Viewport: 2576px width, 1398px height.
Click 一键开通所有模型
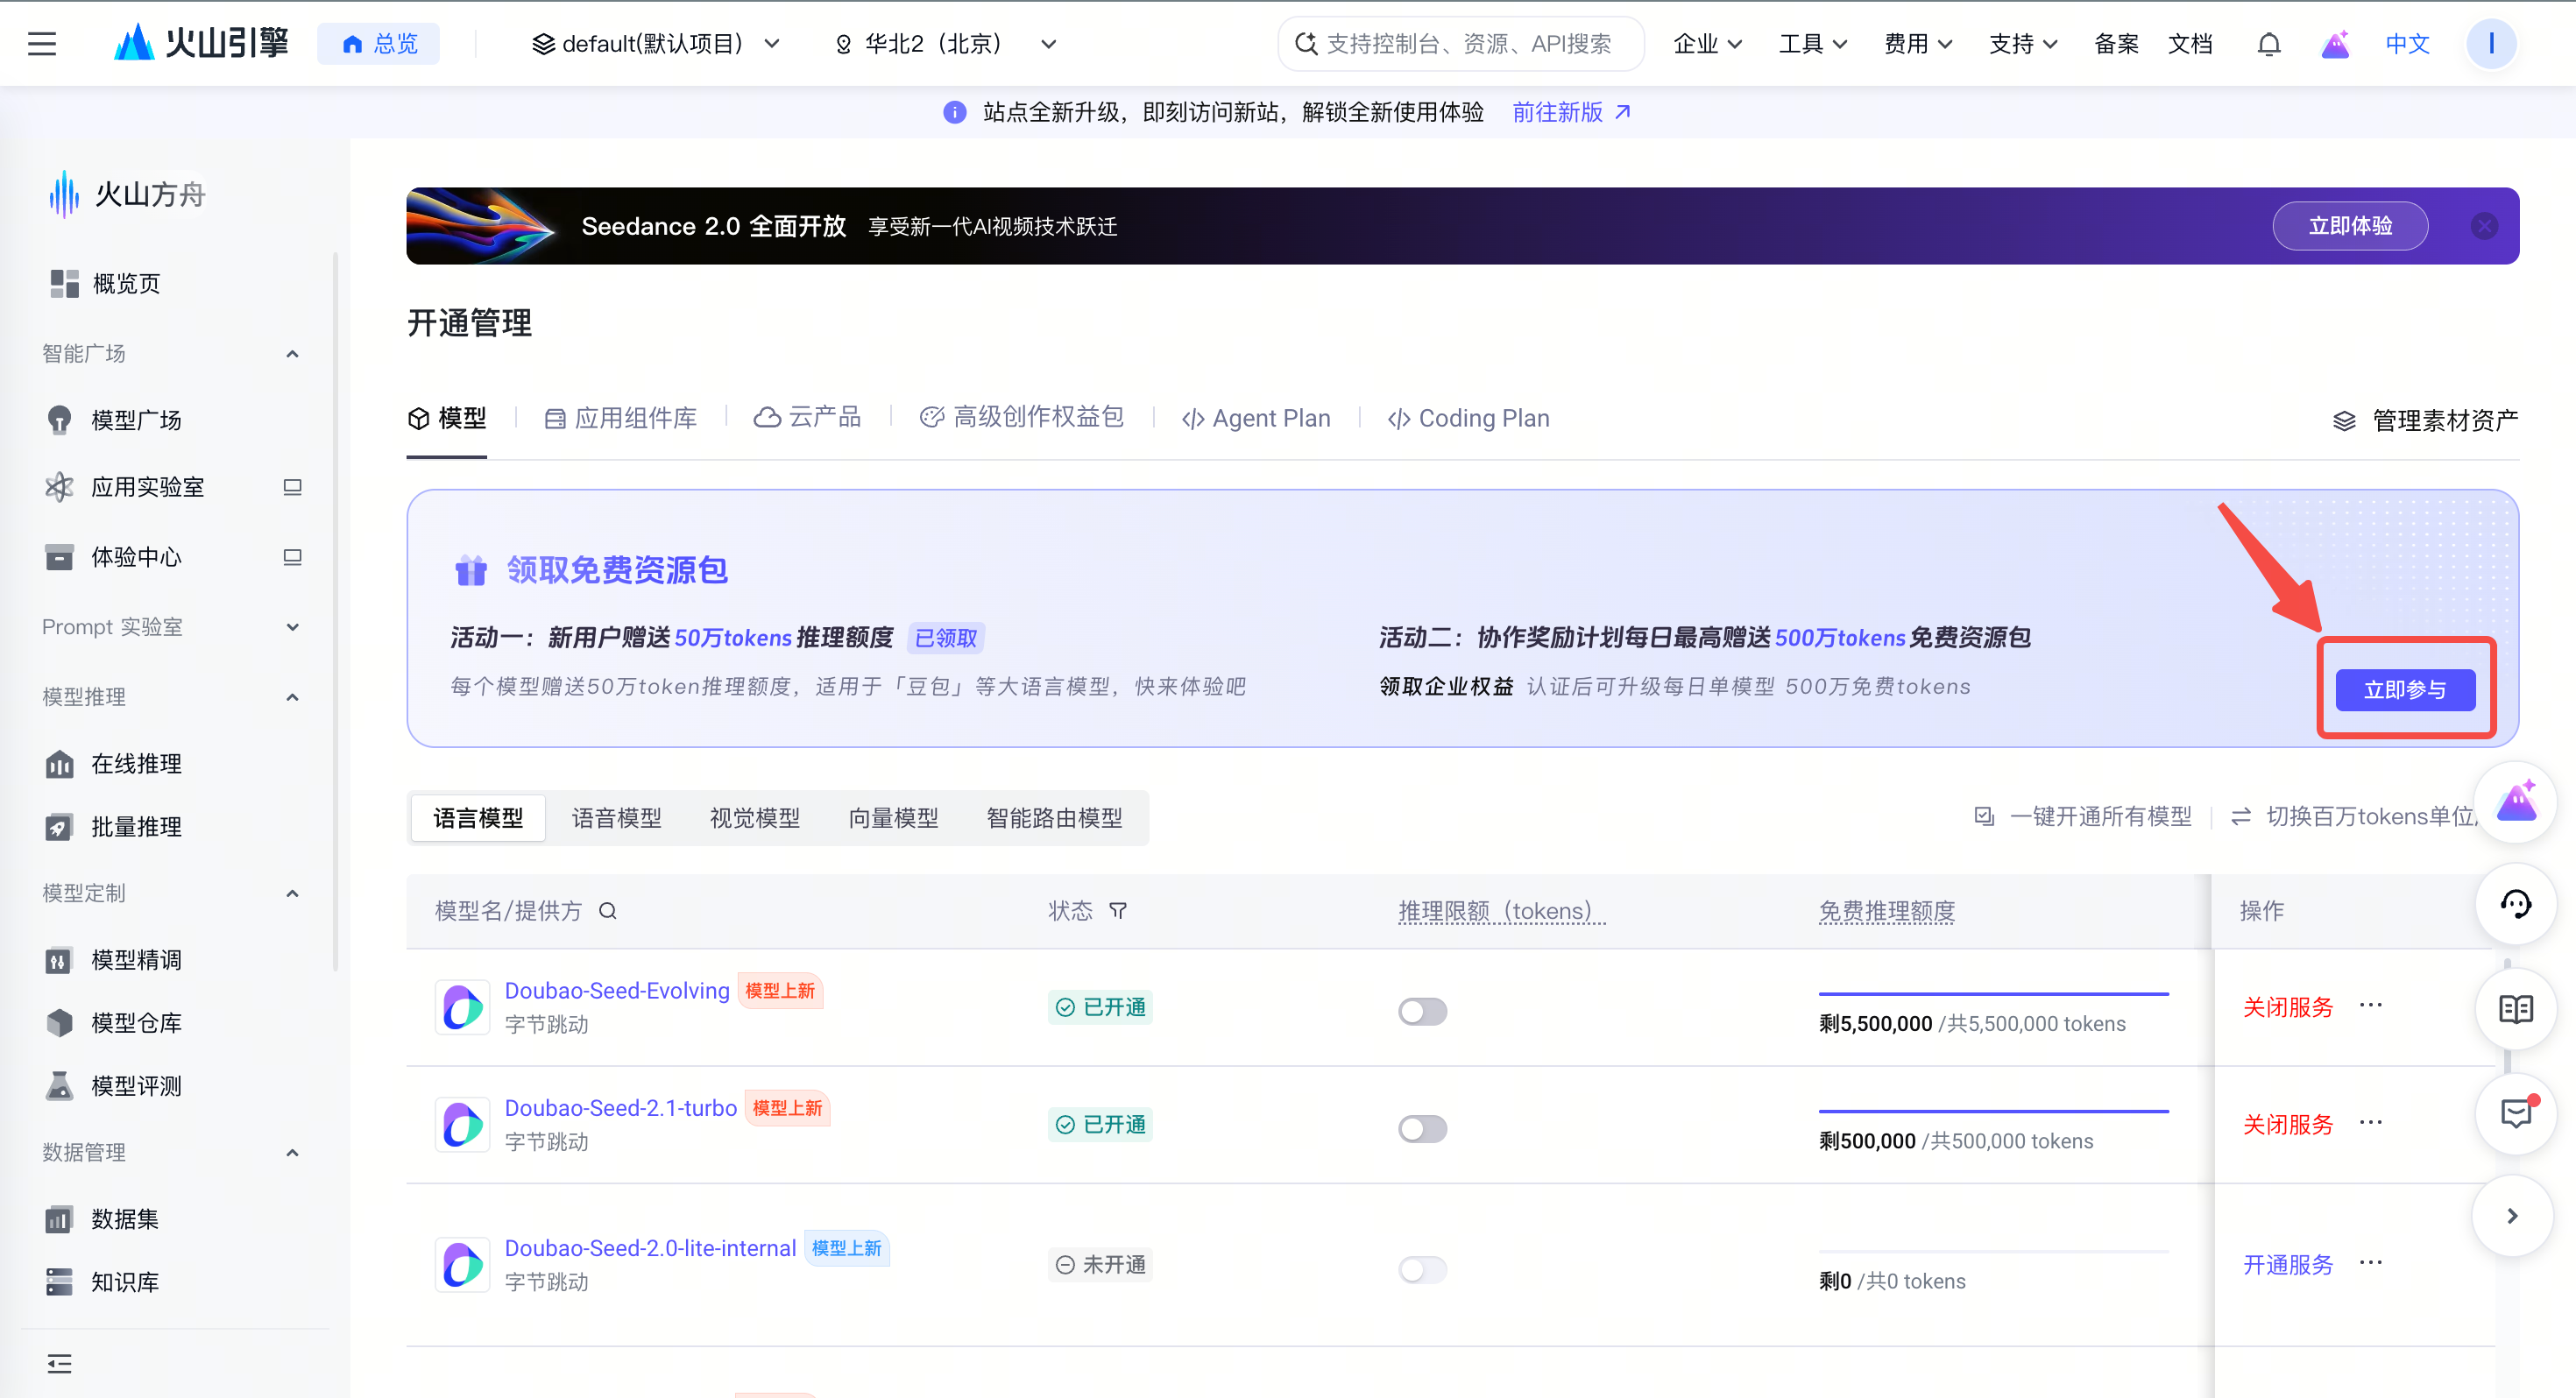[x=2083, y=816]
